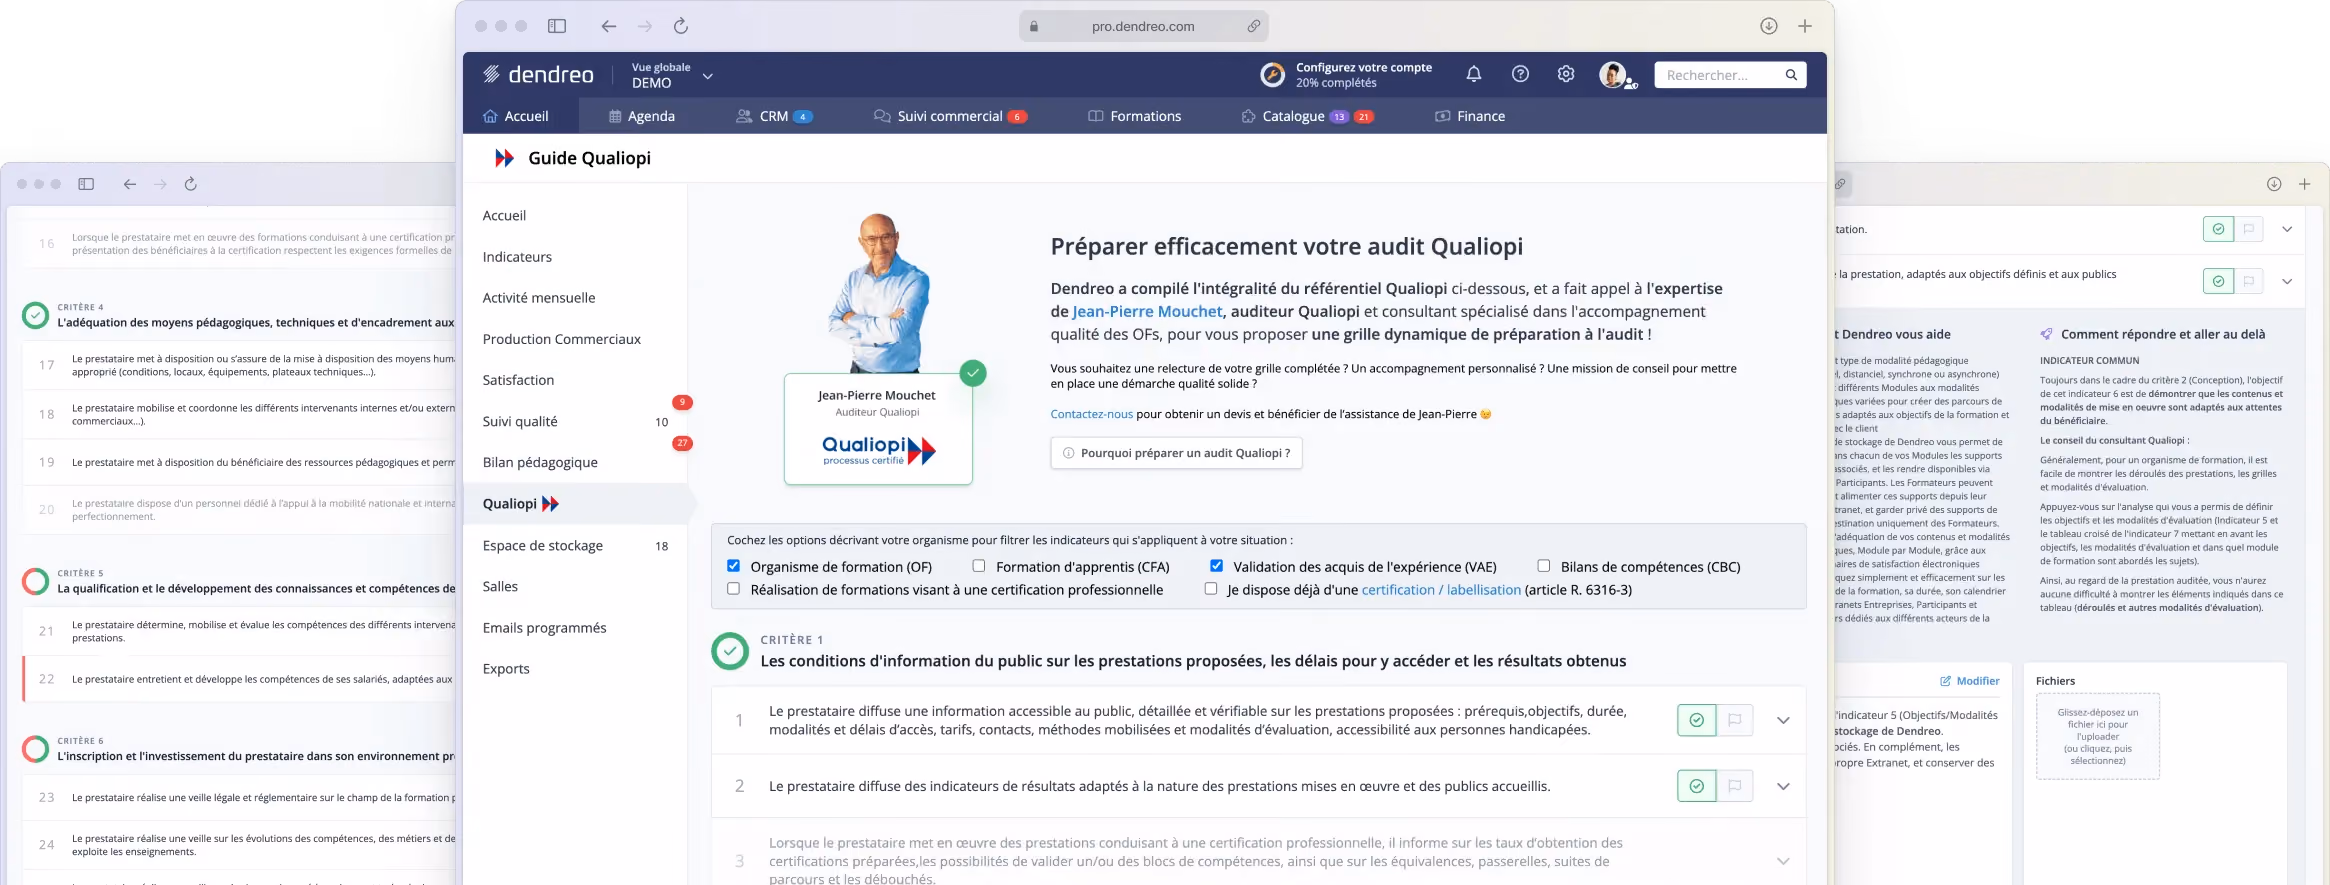Open the Suivi commercial tab

click(950, 116)
